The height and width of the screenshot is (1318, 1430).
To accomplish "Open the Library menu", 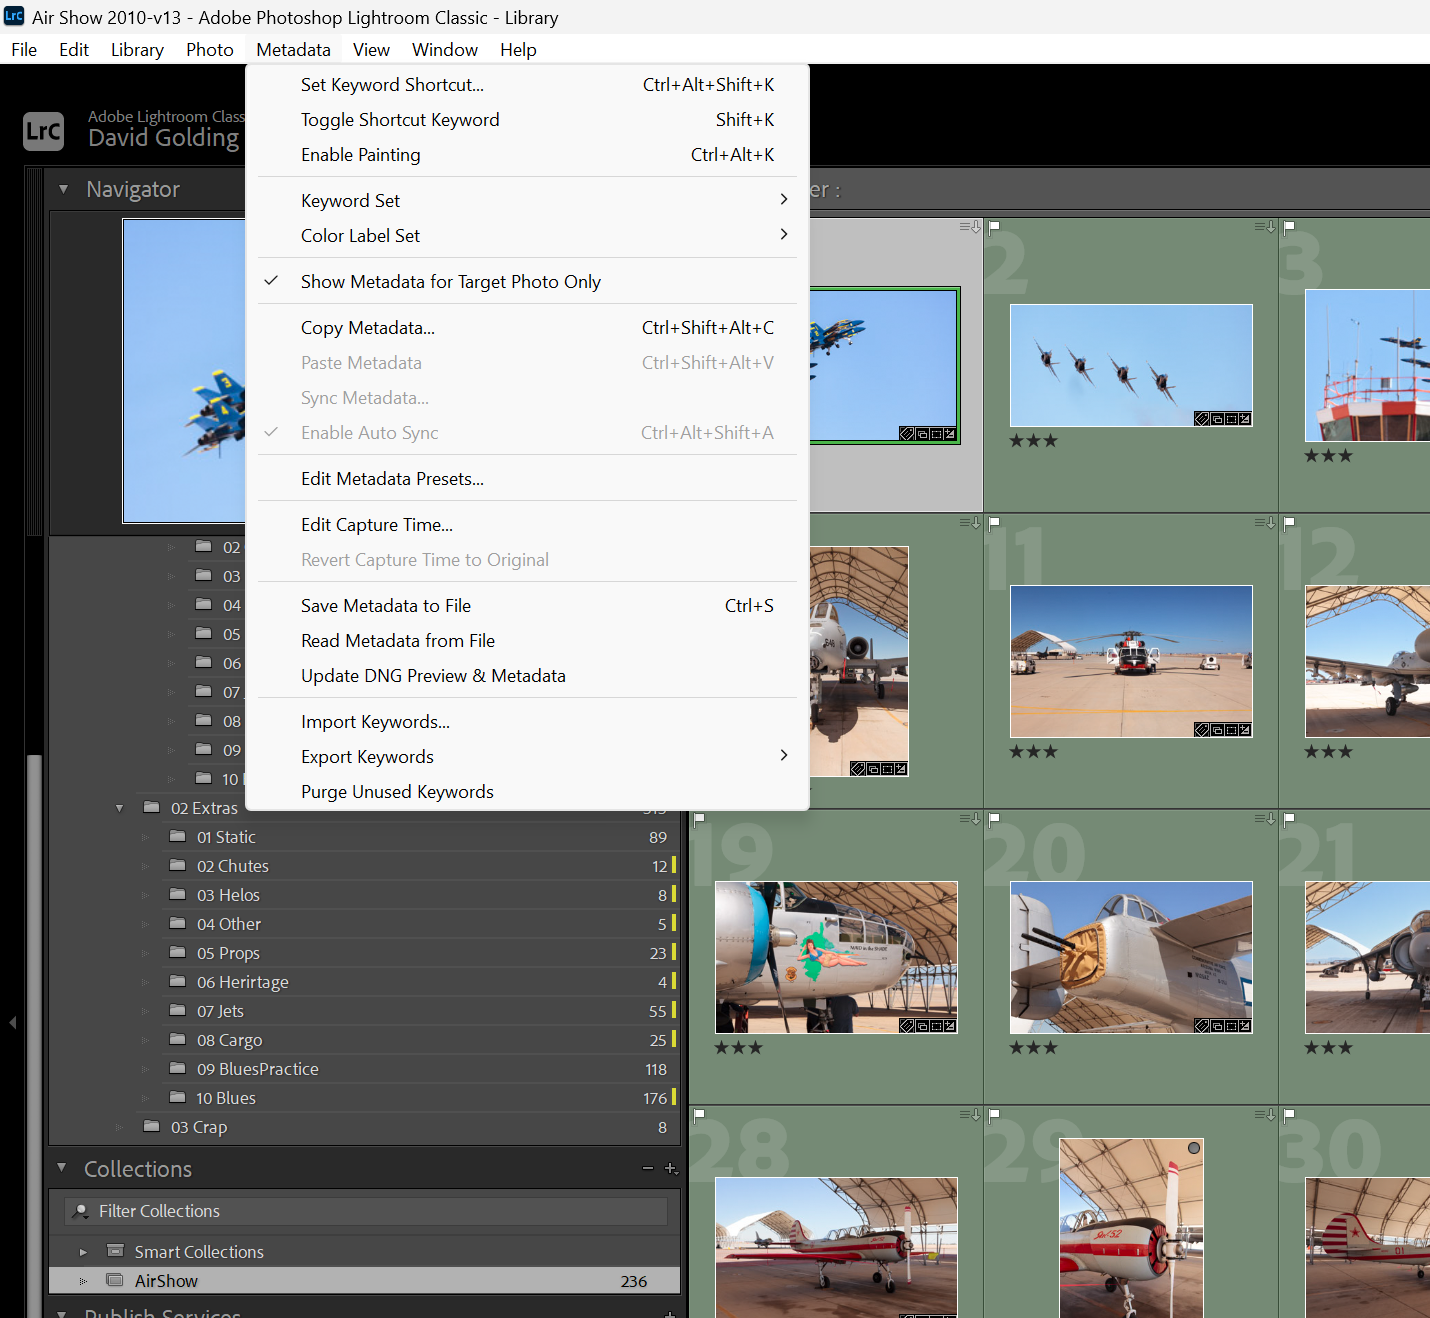I will tap(136, 49).
